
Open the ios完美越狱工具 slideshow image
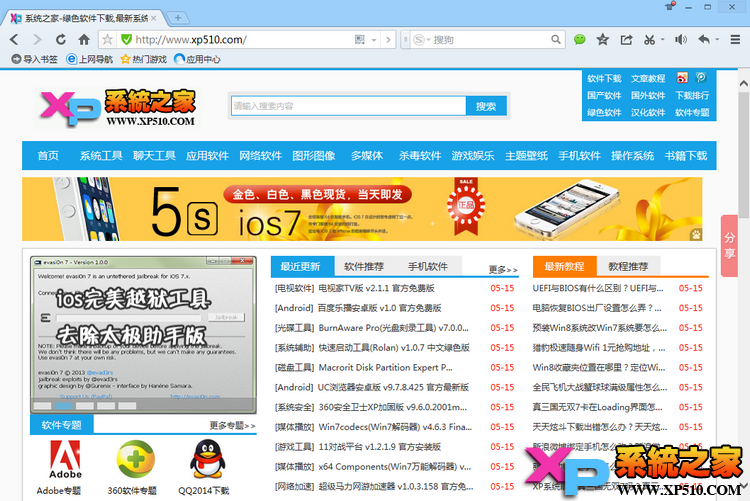coord(143,334)
